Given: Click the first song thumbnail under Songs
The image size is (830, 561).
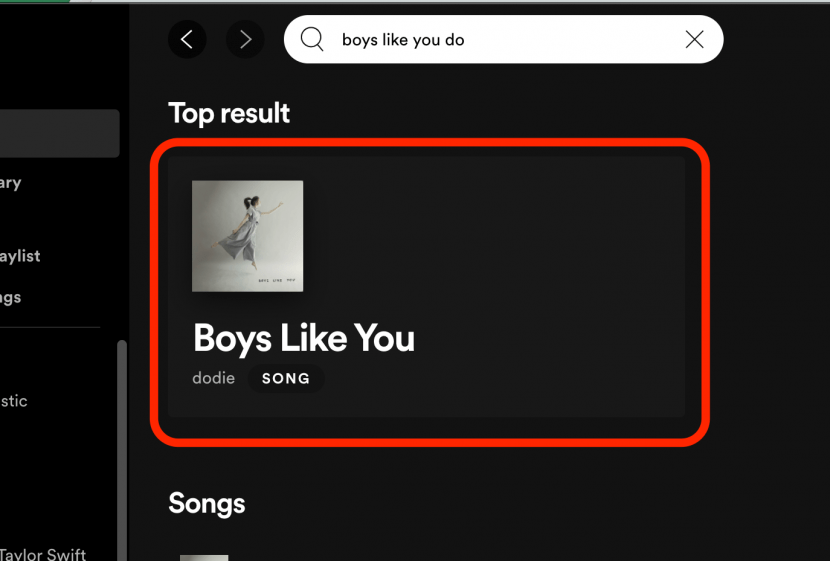Looking at the screenshot, I should tap(204, 557).
